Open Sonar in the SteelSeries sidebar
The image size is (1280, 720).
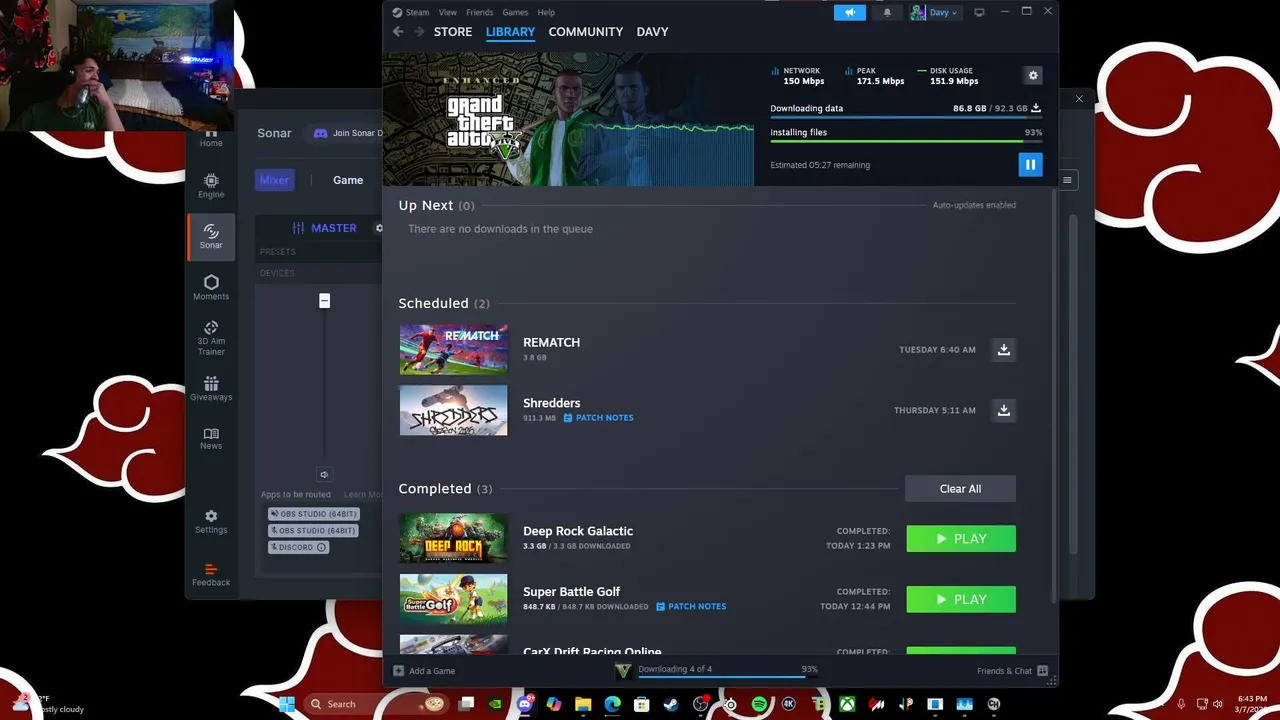click(211, 237)
